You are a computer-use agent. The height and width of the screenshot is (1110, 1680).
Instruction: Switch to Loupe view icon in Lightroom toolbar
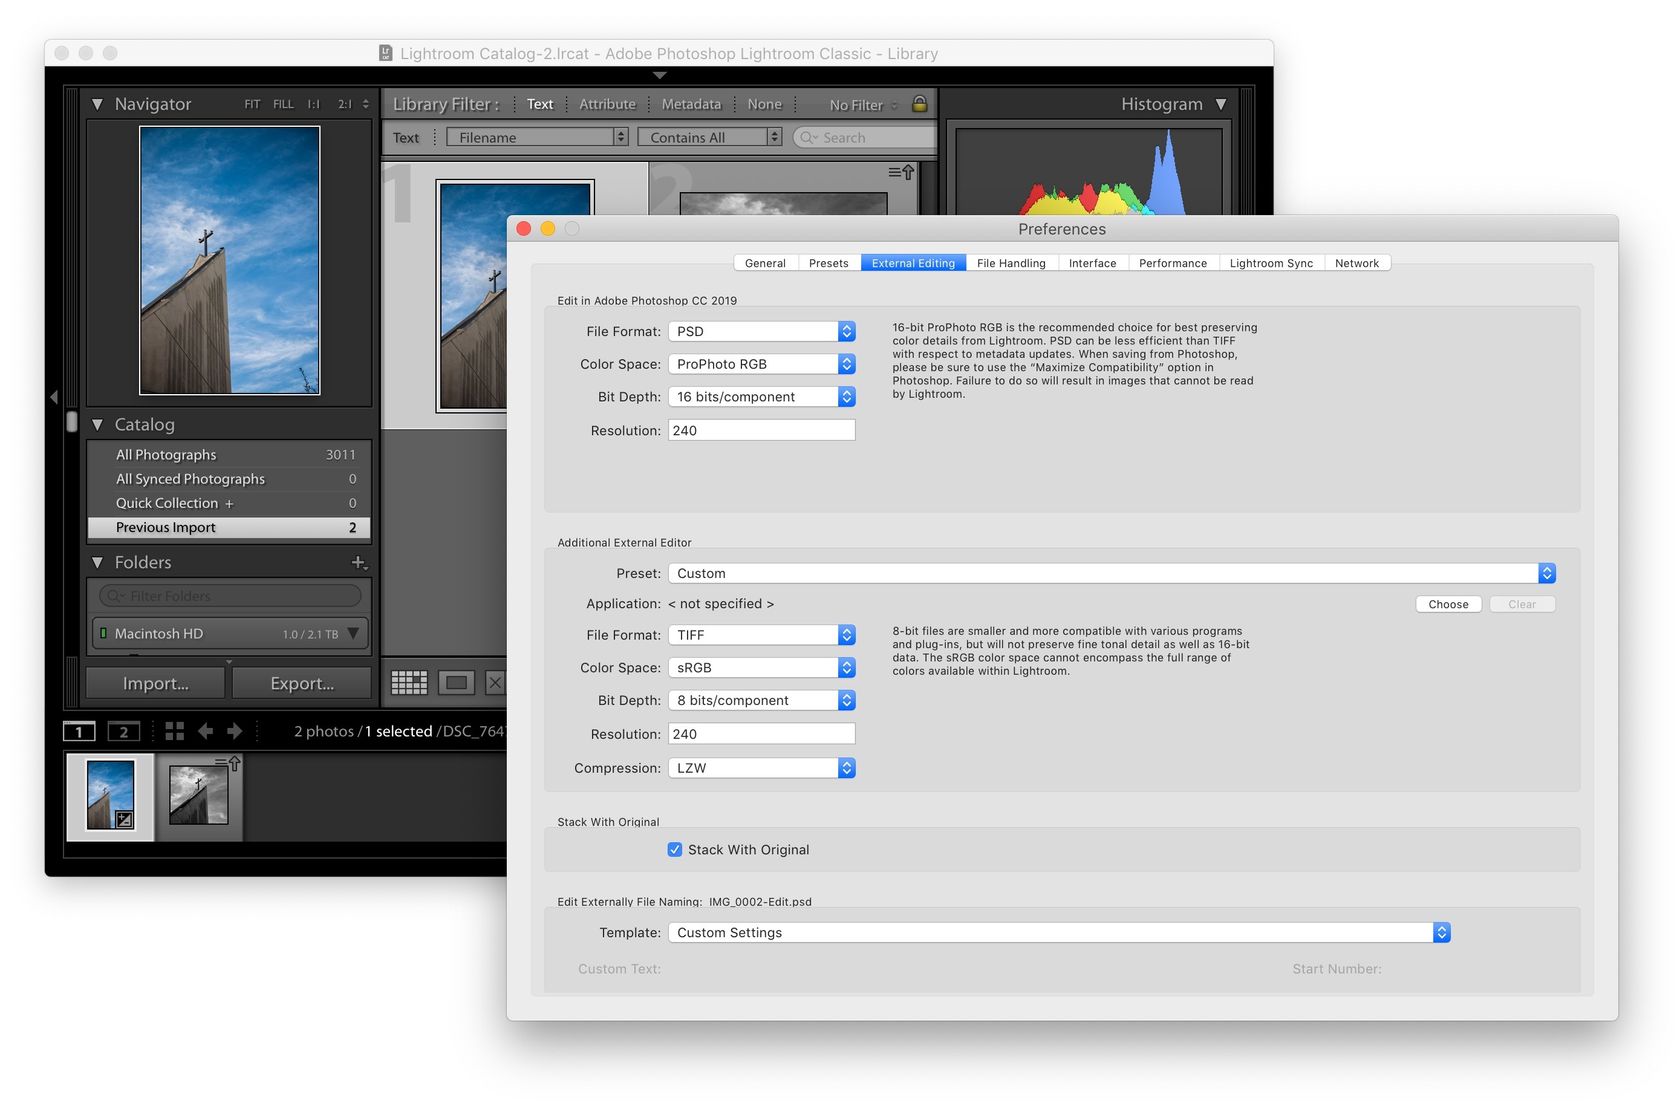point(457,682)
